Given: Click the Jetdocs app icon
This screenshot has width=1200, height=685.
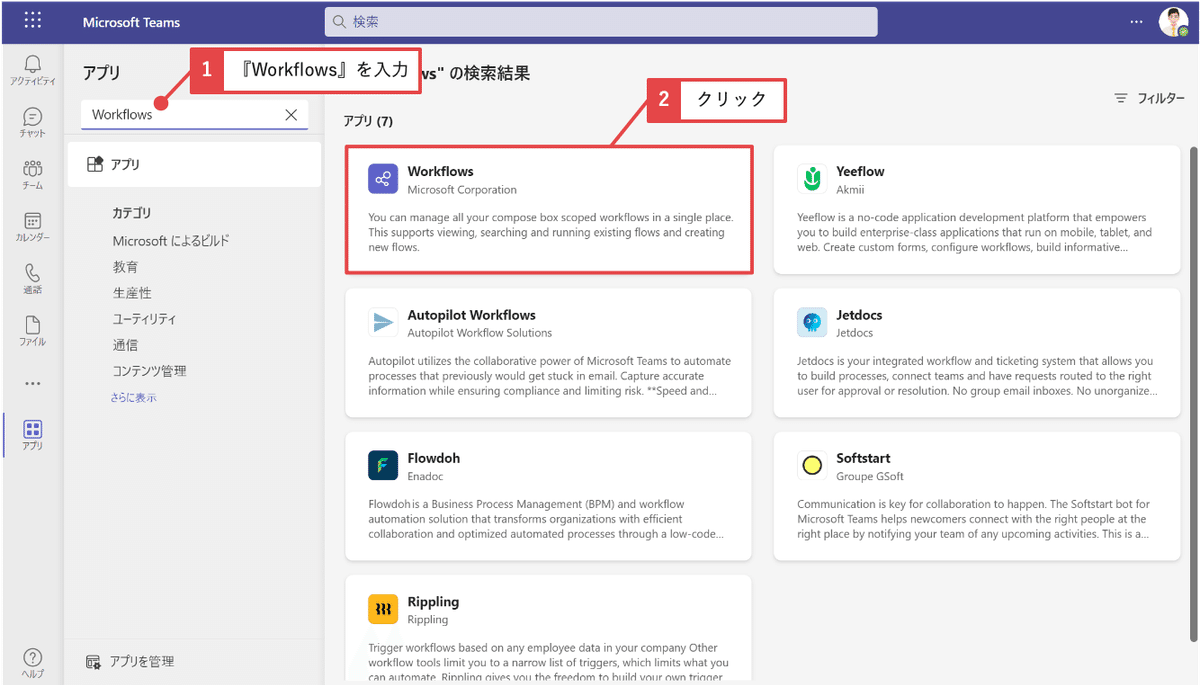Looking at the screenshot, I should click(x=812, y=322).
